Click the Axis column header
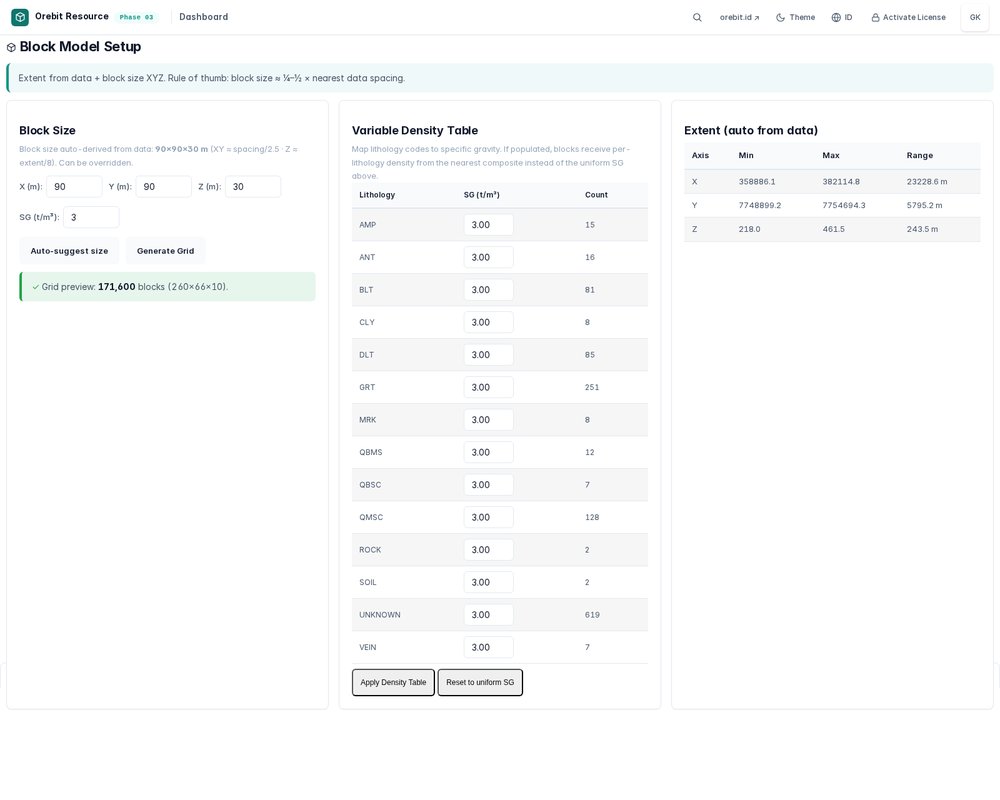 tap(700, 156)
